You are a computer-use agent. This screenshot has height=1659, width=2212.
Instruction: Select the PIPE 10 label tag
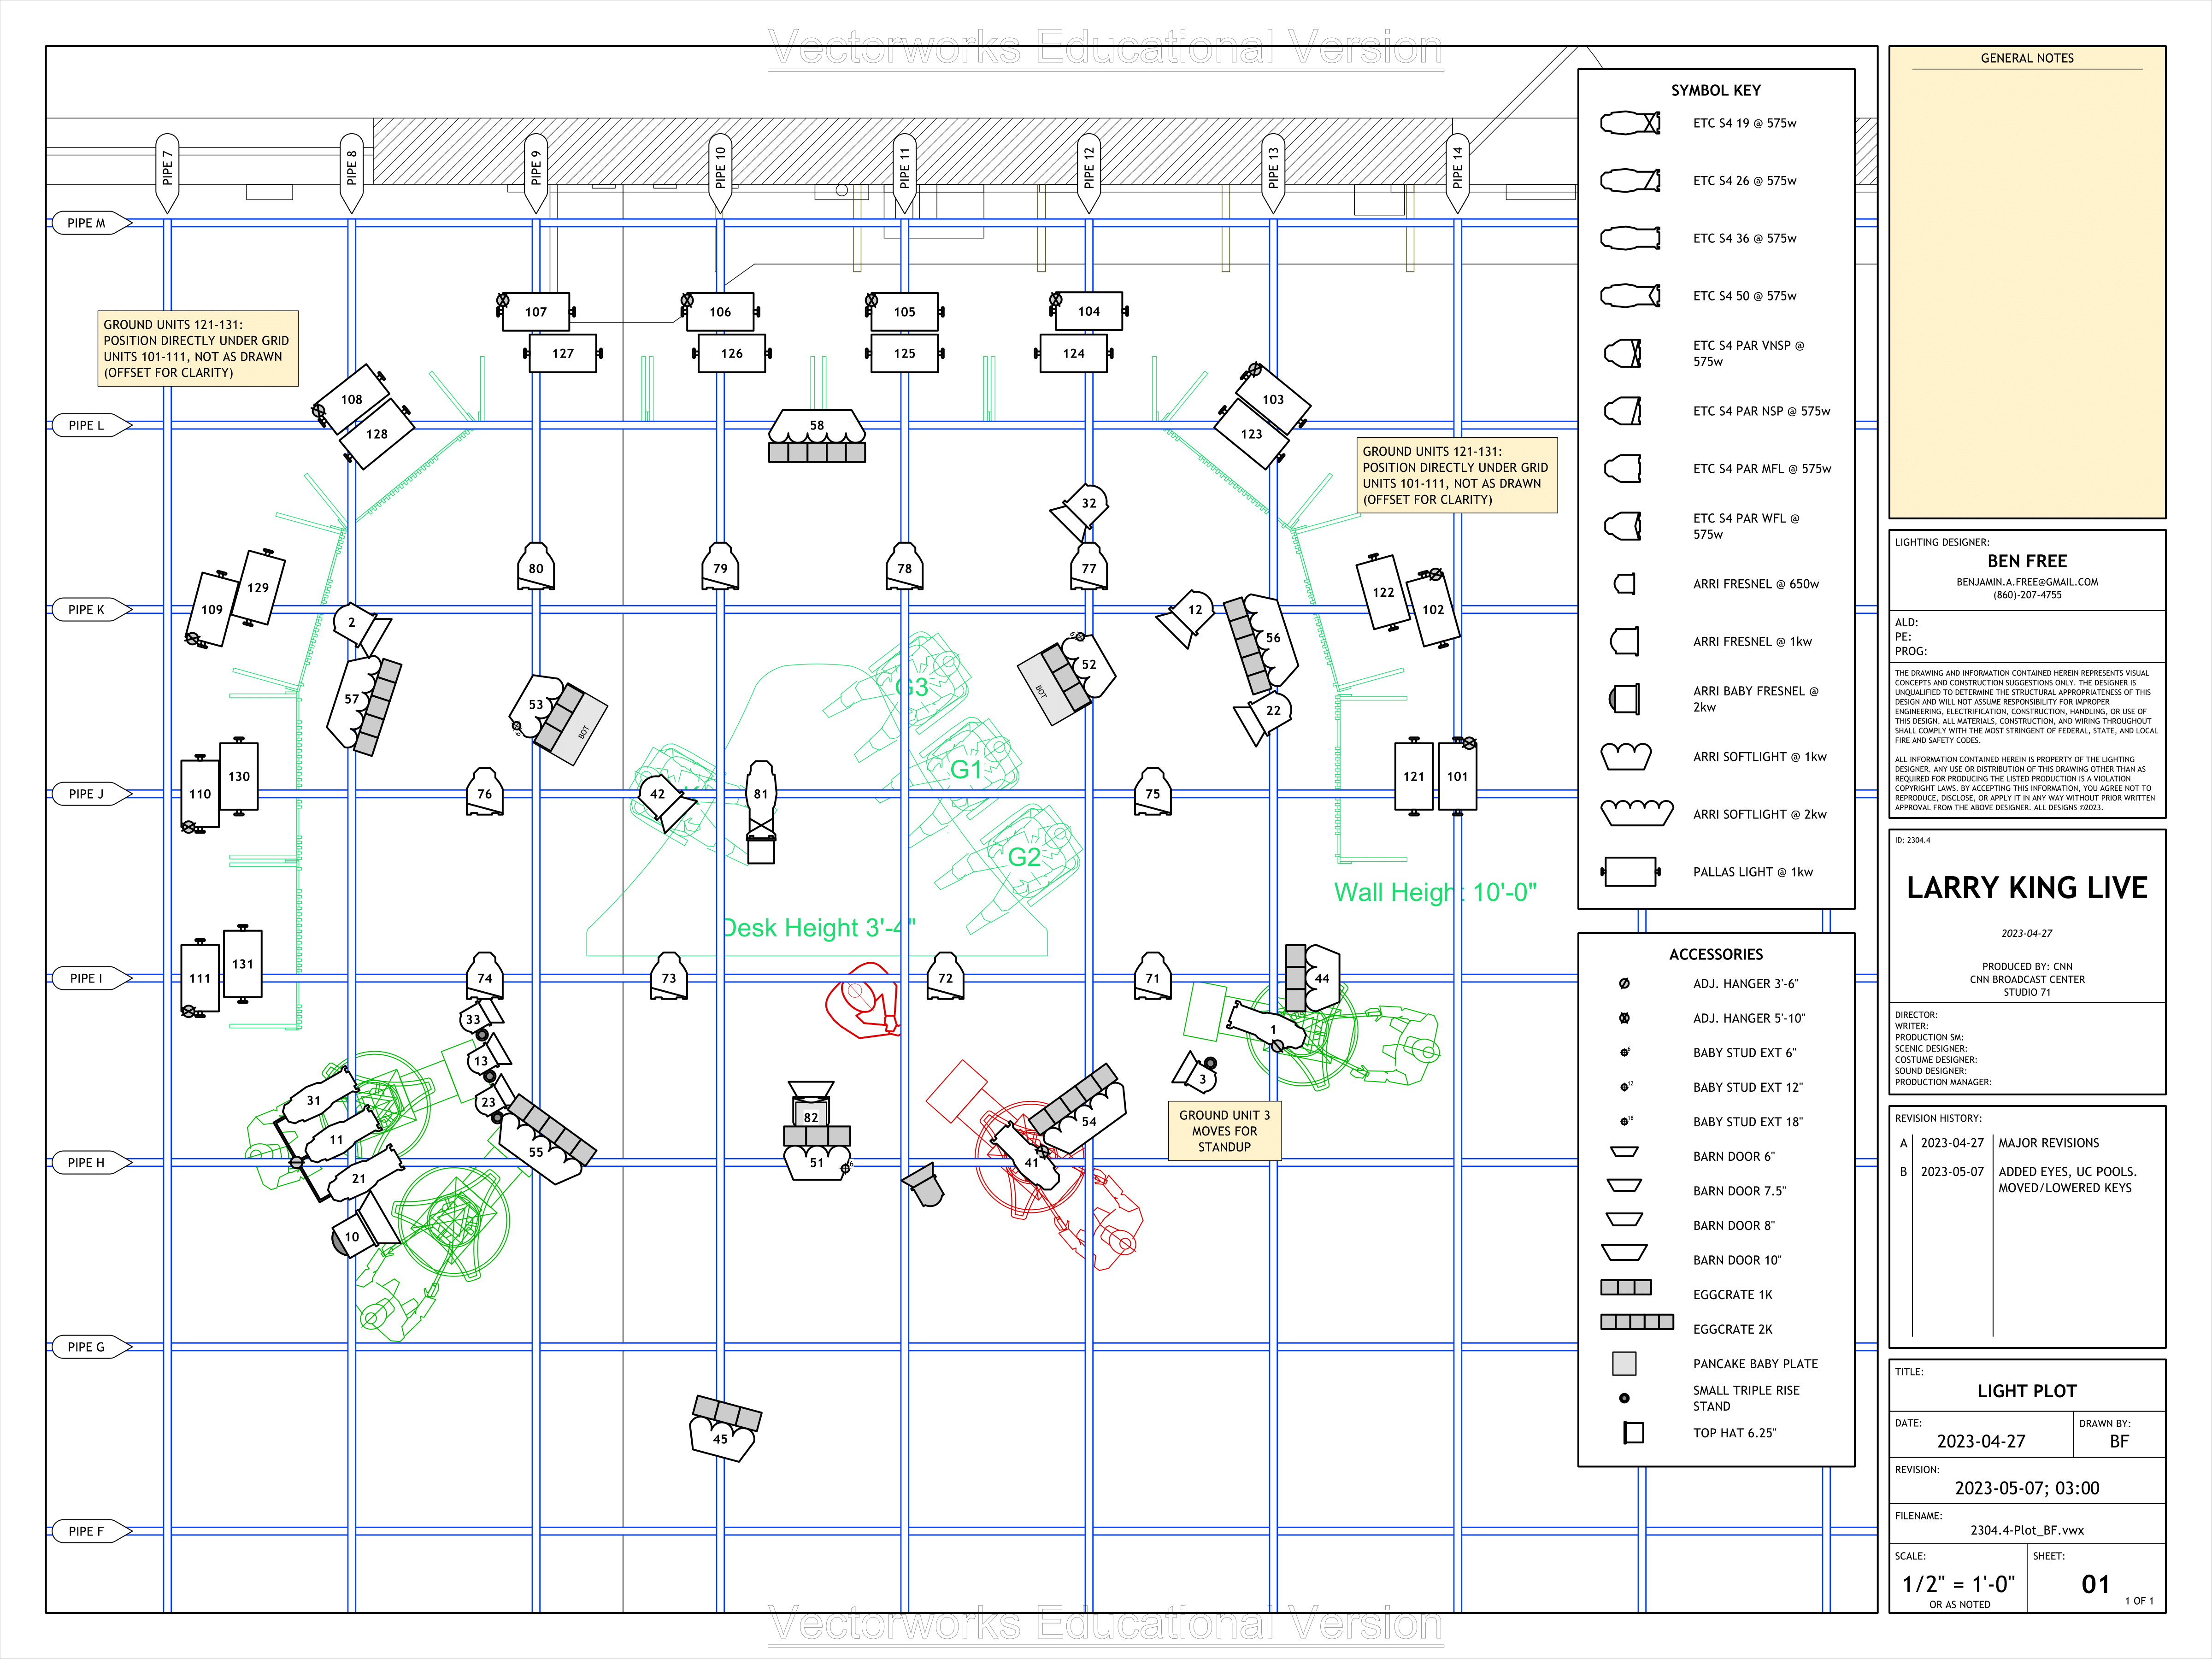[720, 172]
